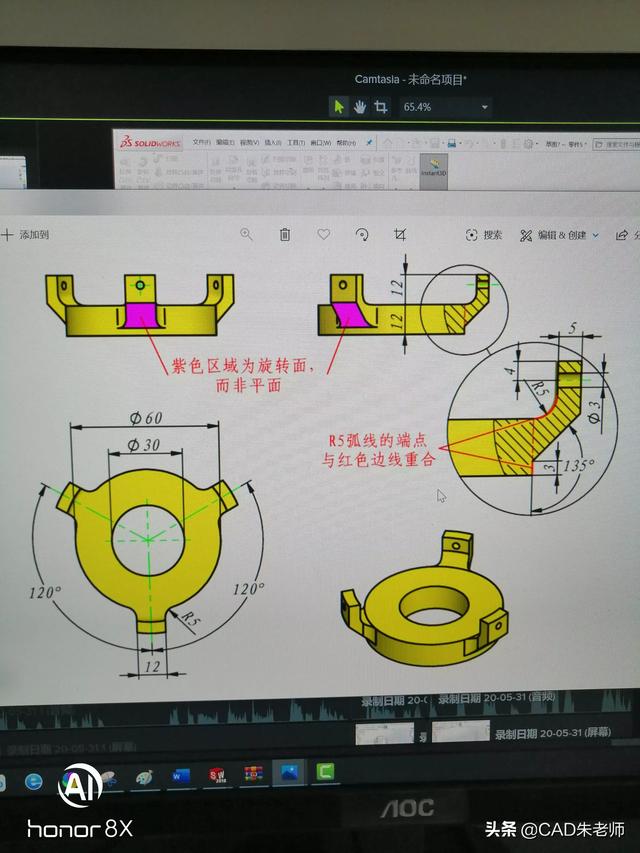The width and height of the screenshot is (640, 853).
Task: Toggle Instant3D in SolidWorks toolbar
Action: [x=433, y=165]
